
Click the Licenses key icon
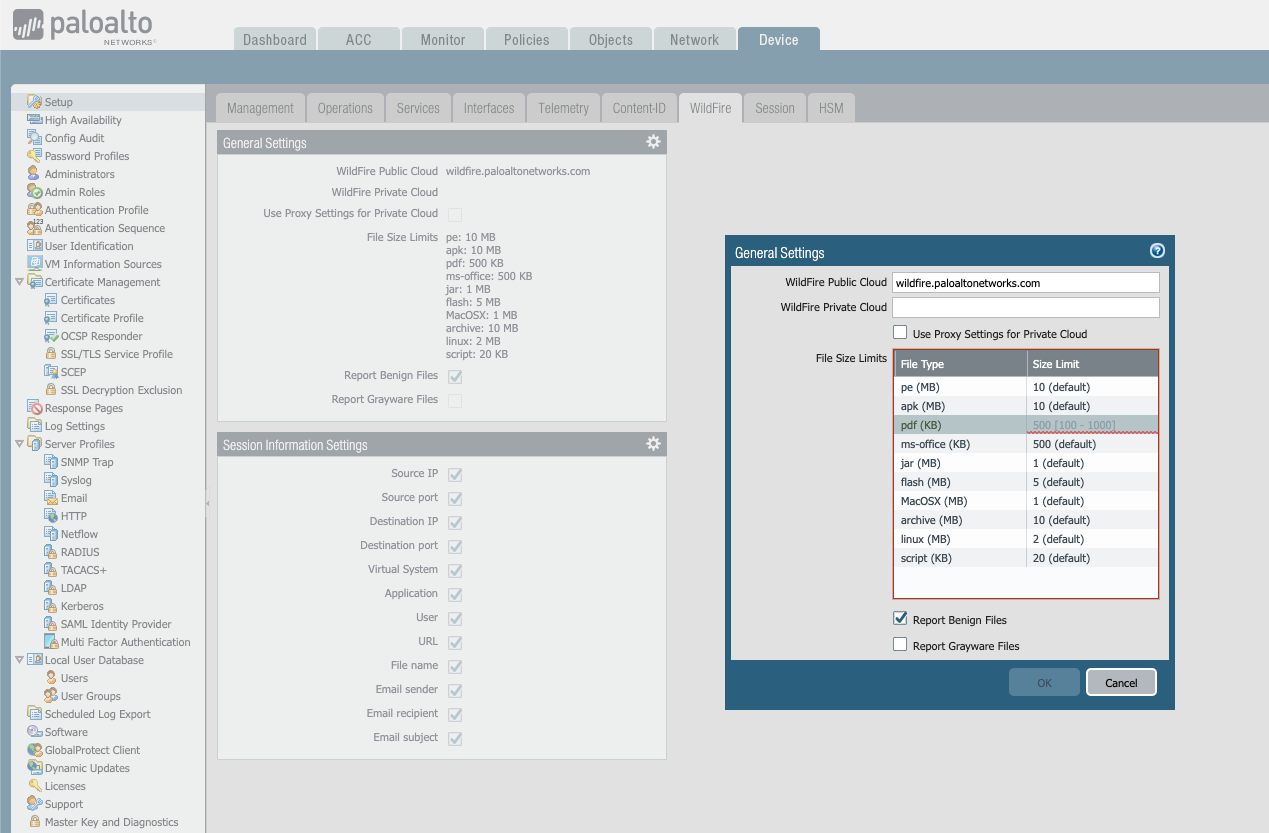point(35,786)
